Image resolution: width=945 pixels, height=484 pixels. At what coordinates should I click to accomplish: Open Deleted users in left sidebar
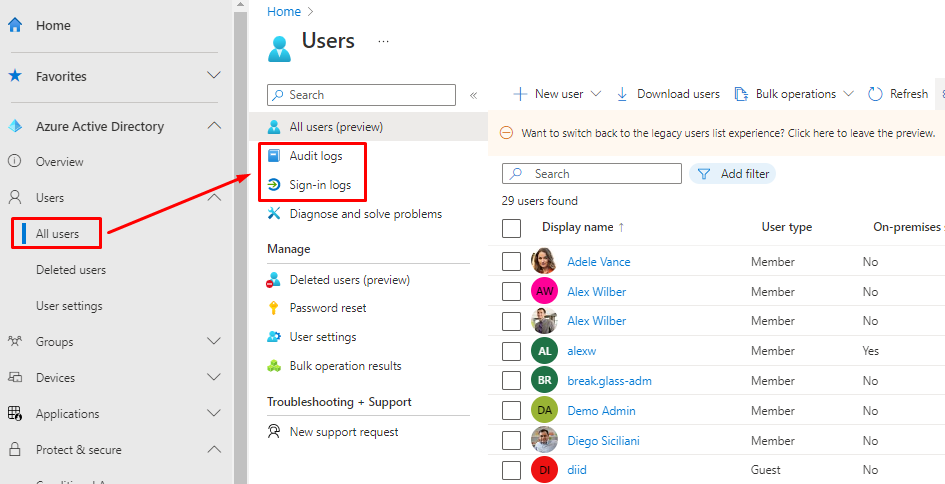pyautogui.click(x=70, y=270)
